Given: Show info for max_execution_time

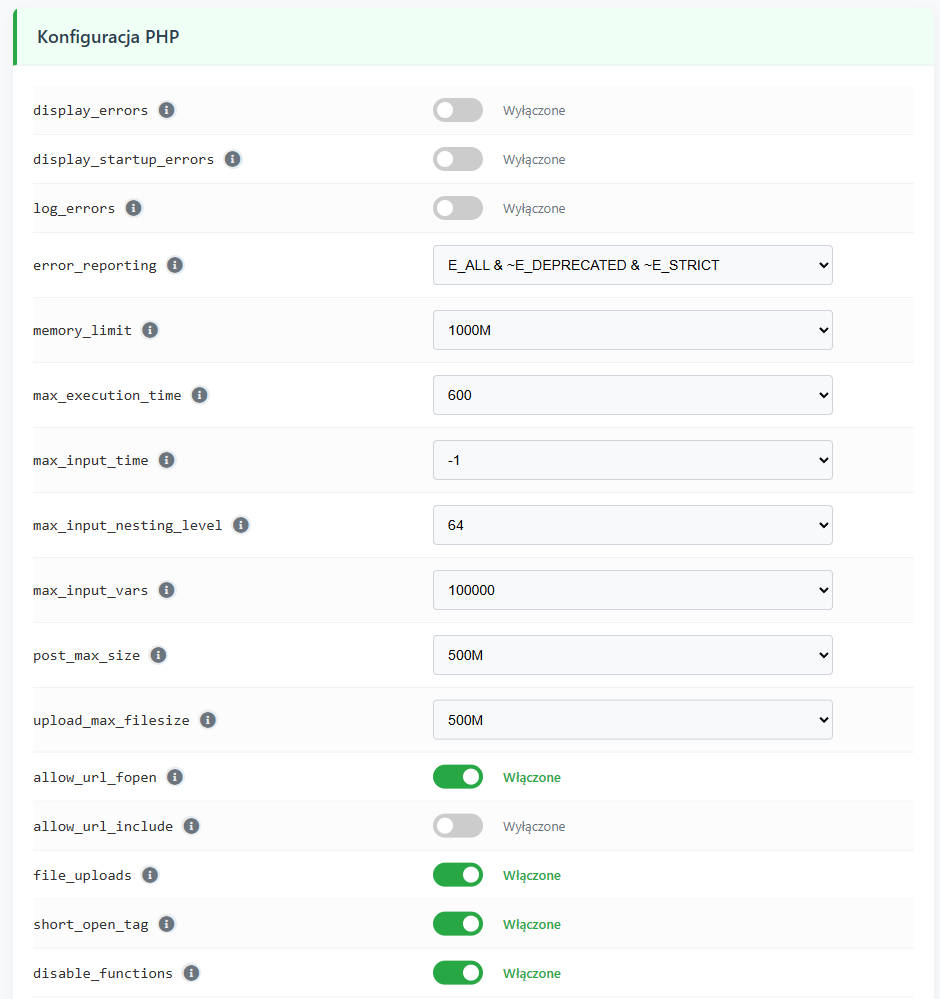Looking at the screenshot, I should point(199,395).
